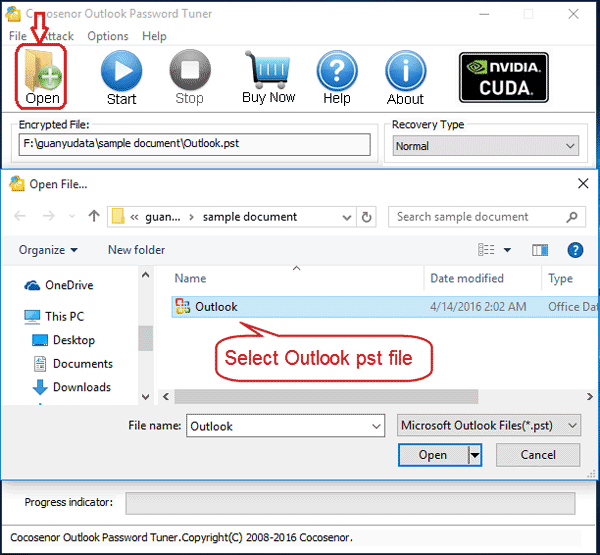The image size is (600, 555).
Task: Click the navigation pane vertical scrollbar thumb
Action: (x=145, y=338)
